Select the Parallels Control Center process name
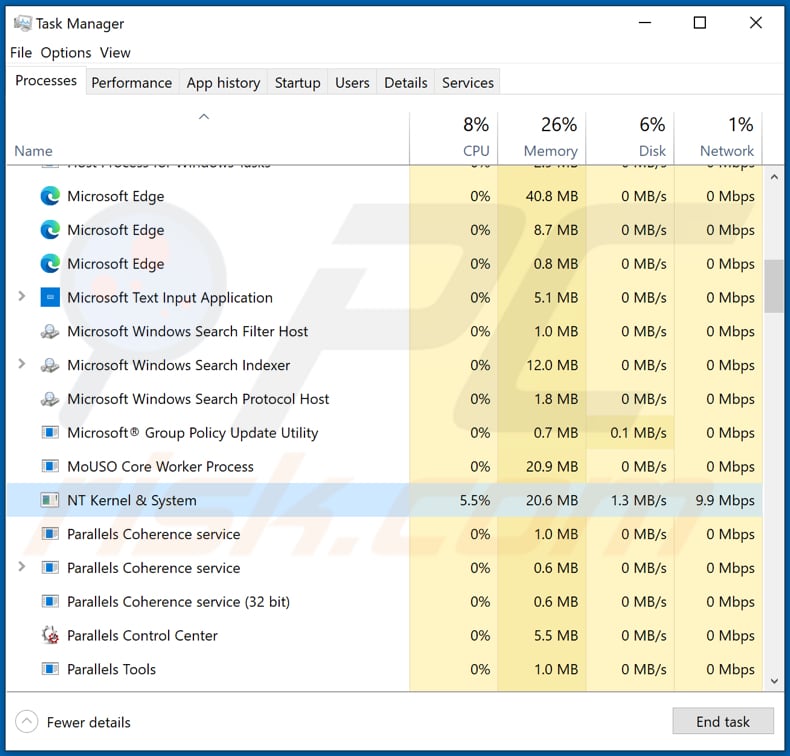 coord(142,635)
